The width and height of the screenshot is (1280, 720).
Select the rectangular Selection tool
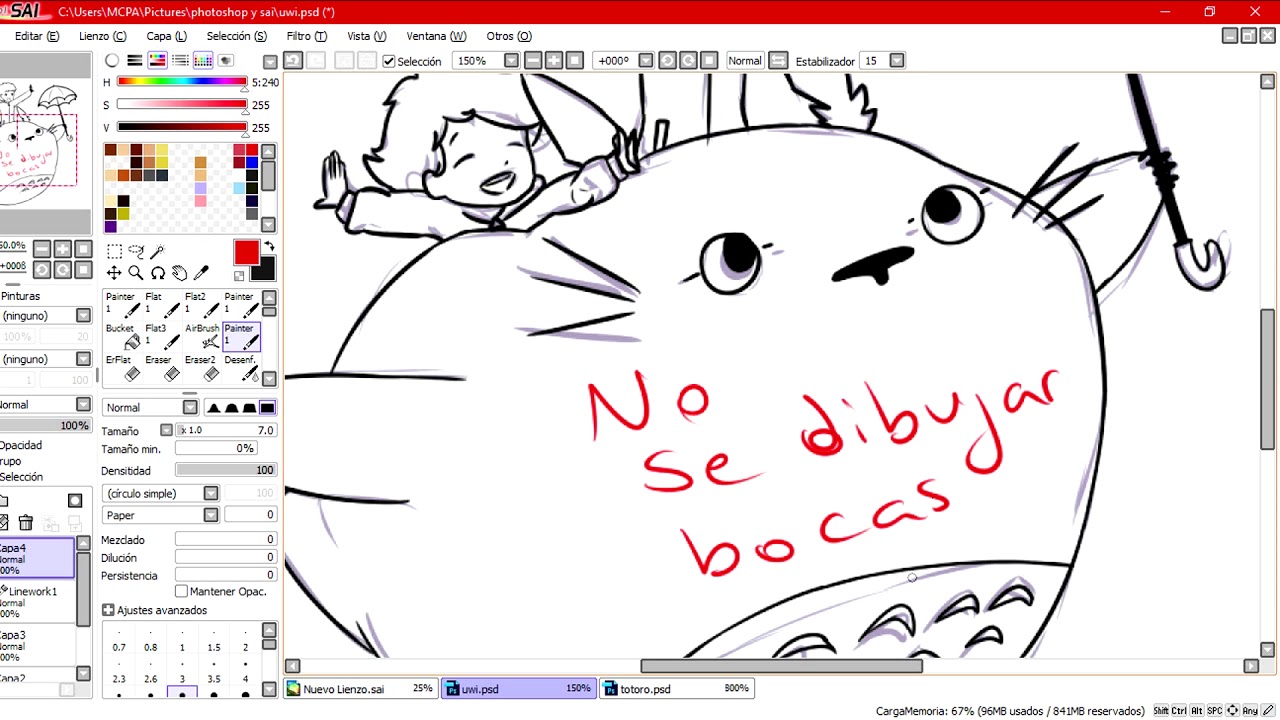point(115,252)
